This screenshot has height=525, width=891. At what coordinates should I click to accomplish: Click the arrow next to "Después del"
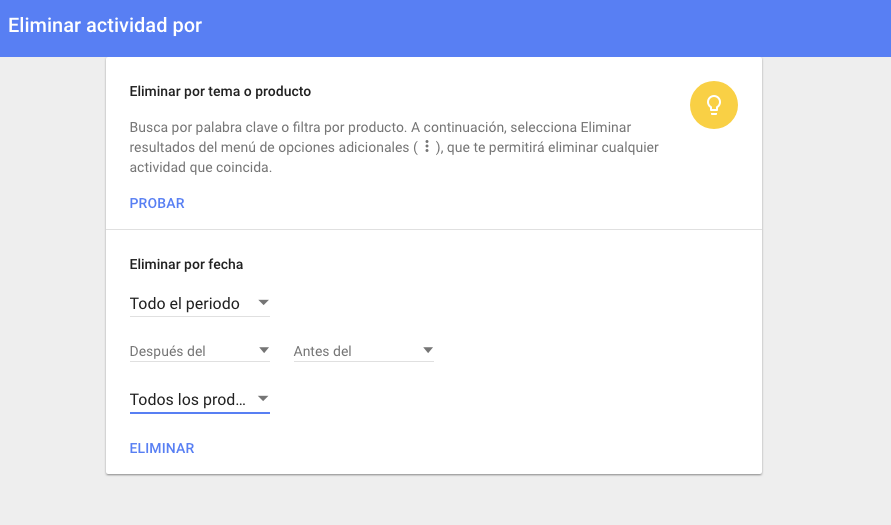[x=264, y=350]
